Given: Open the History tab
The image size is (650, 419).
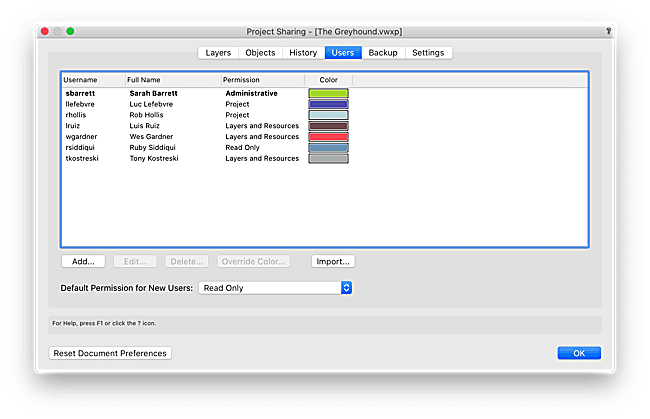Looking at the screenshot, I should [303, 53].
